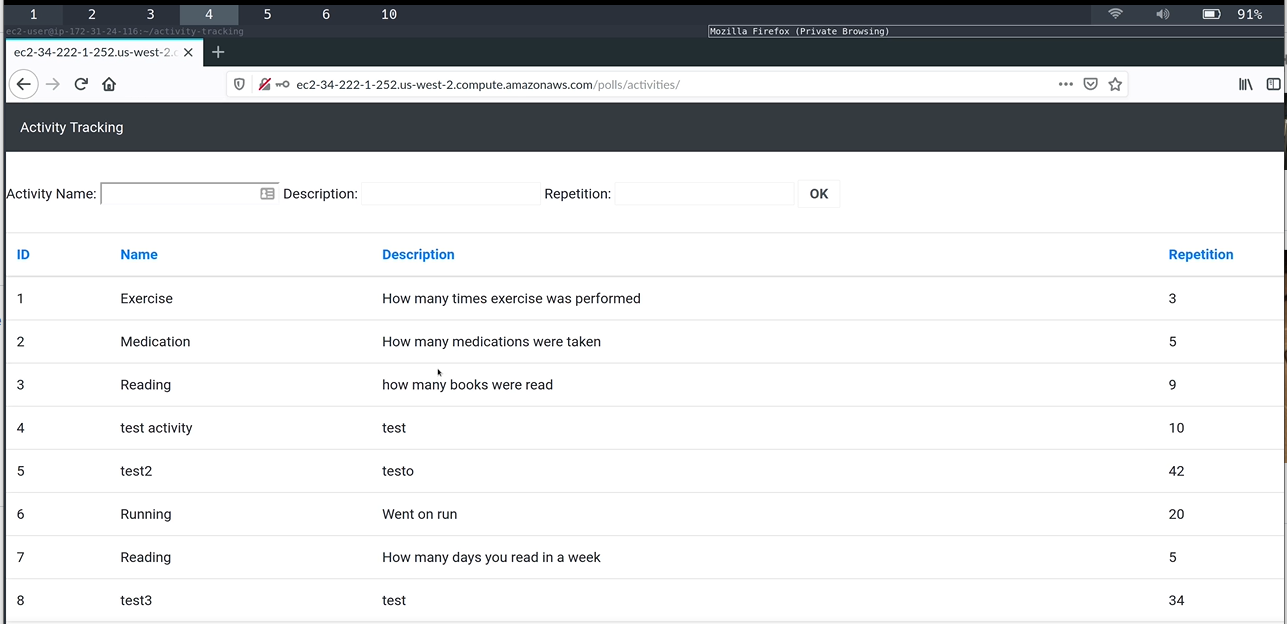
Task: Click the insecure connection padlock icon
Action: tap(265, 85)
